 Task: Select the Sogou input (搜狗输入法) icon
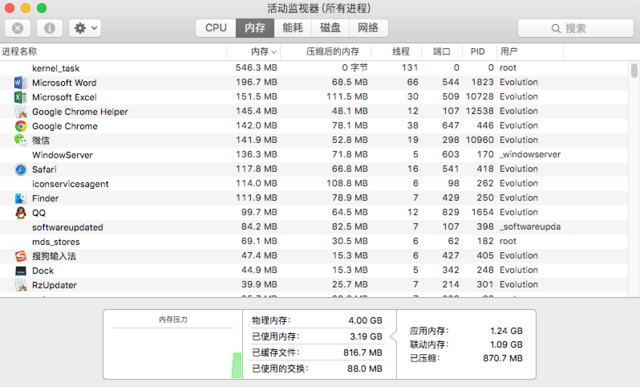coord(20,256)
